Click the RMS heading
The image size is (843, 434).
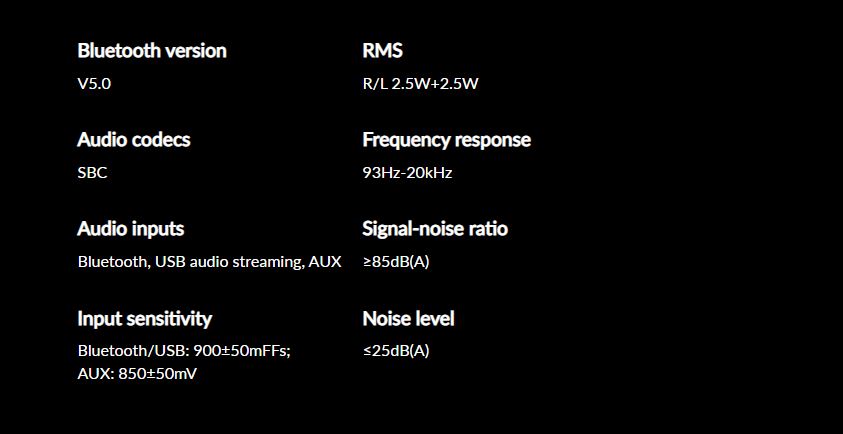[382, 51]
